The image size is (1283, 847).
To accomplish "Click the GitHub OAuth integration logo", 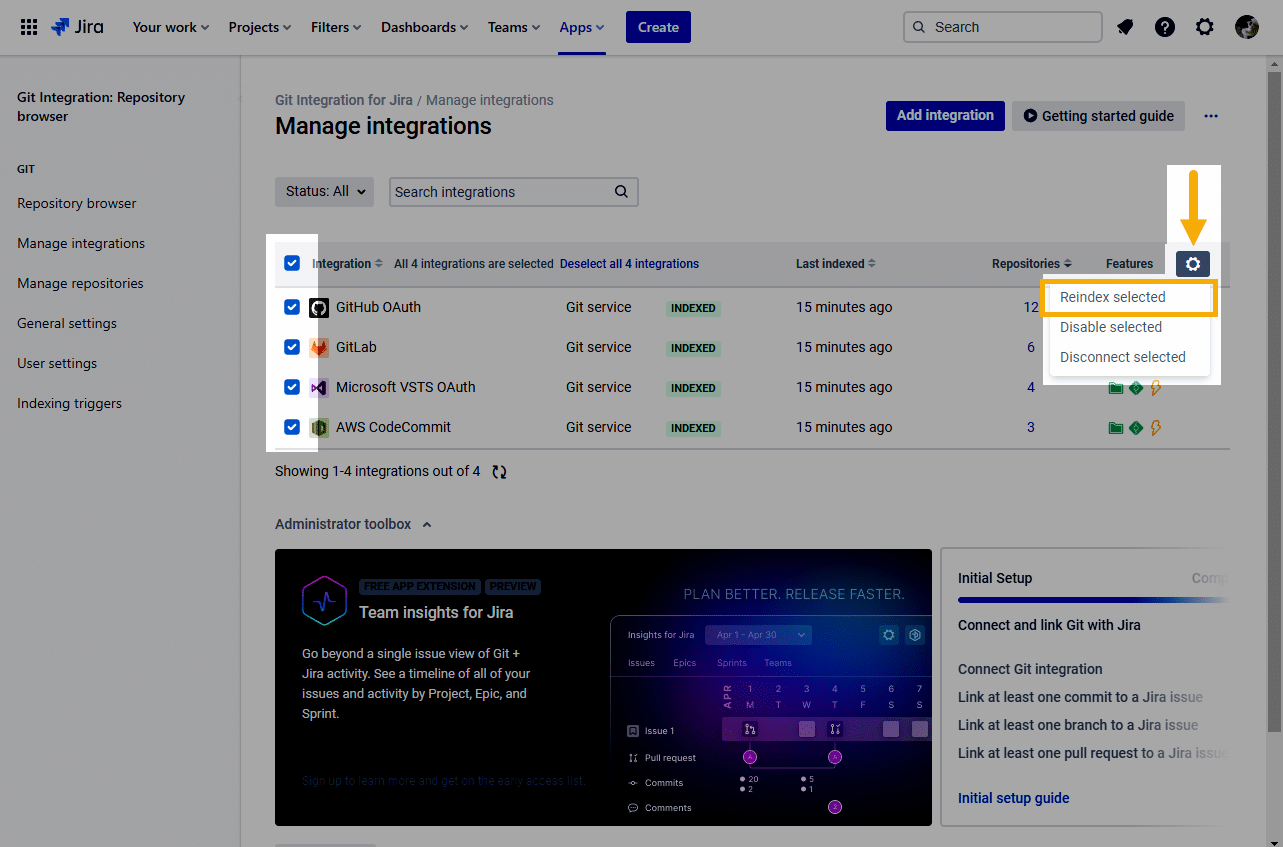I will 319,308.
